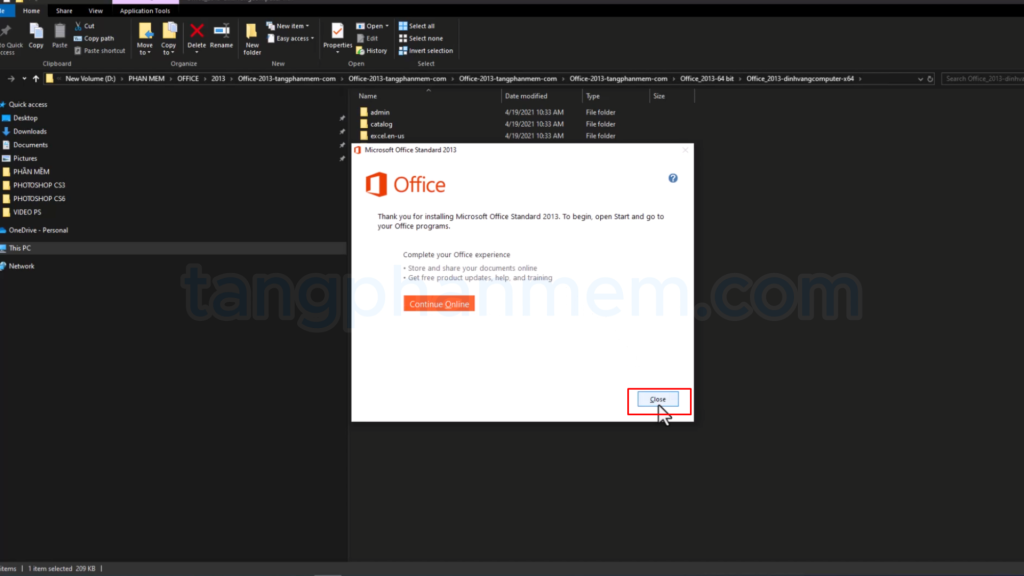Click the Close button in Office dialog
Viewport: 1024px width, 576px height.
coord(658,399)
